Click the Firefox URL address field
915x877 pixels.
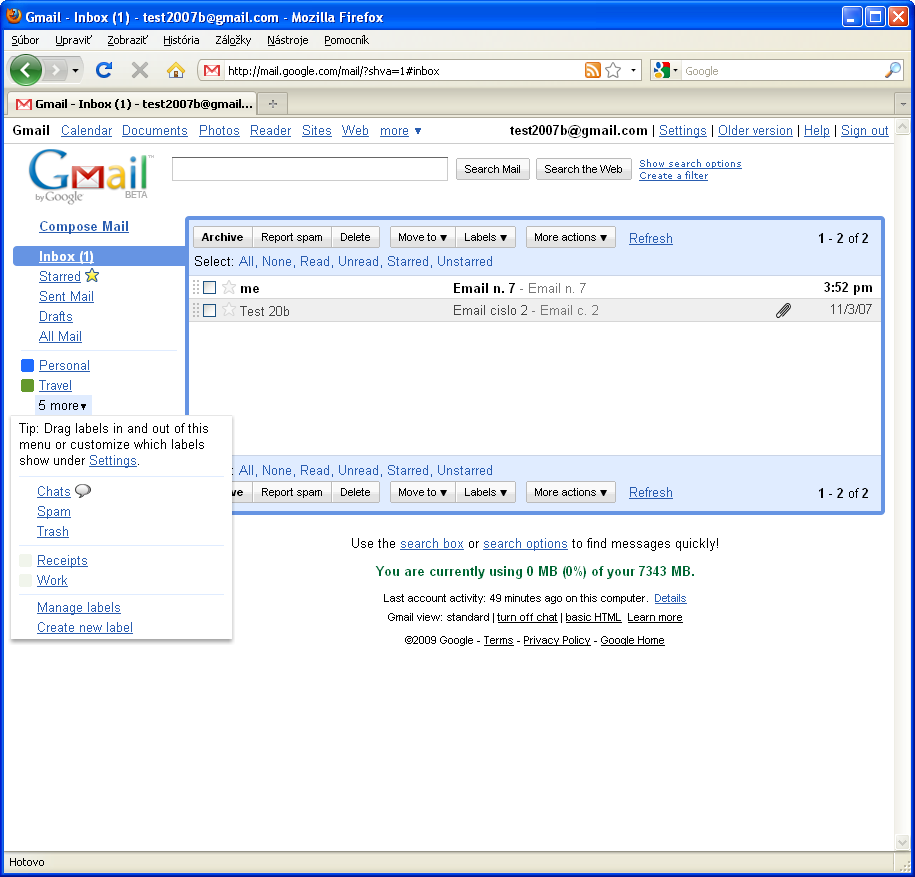(403, 71)
